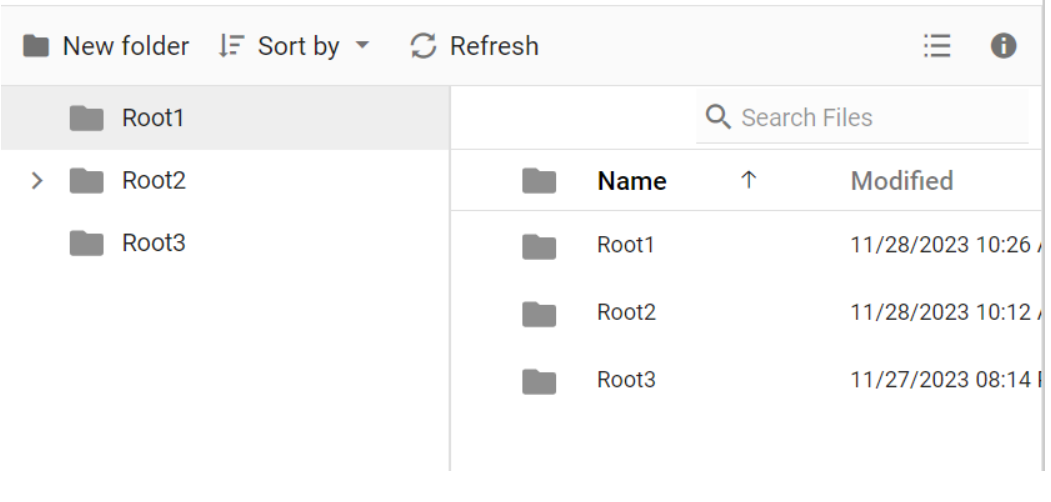
Task: Click the Root1 folder icon in navigation tree
Action: [x=87, y=118]
